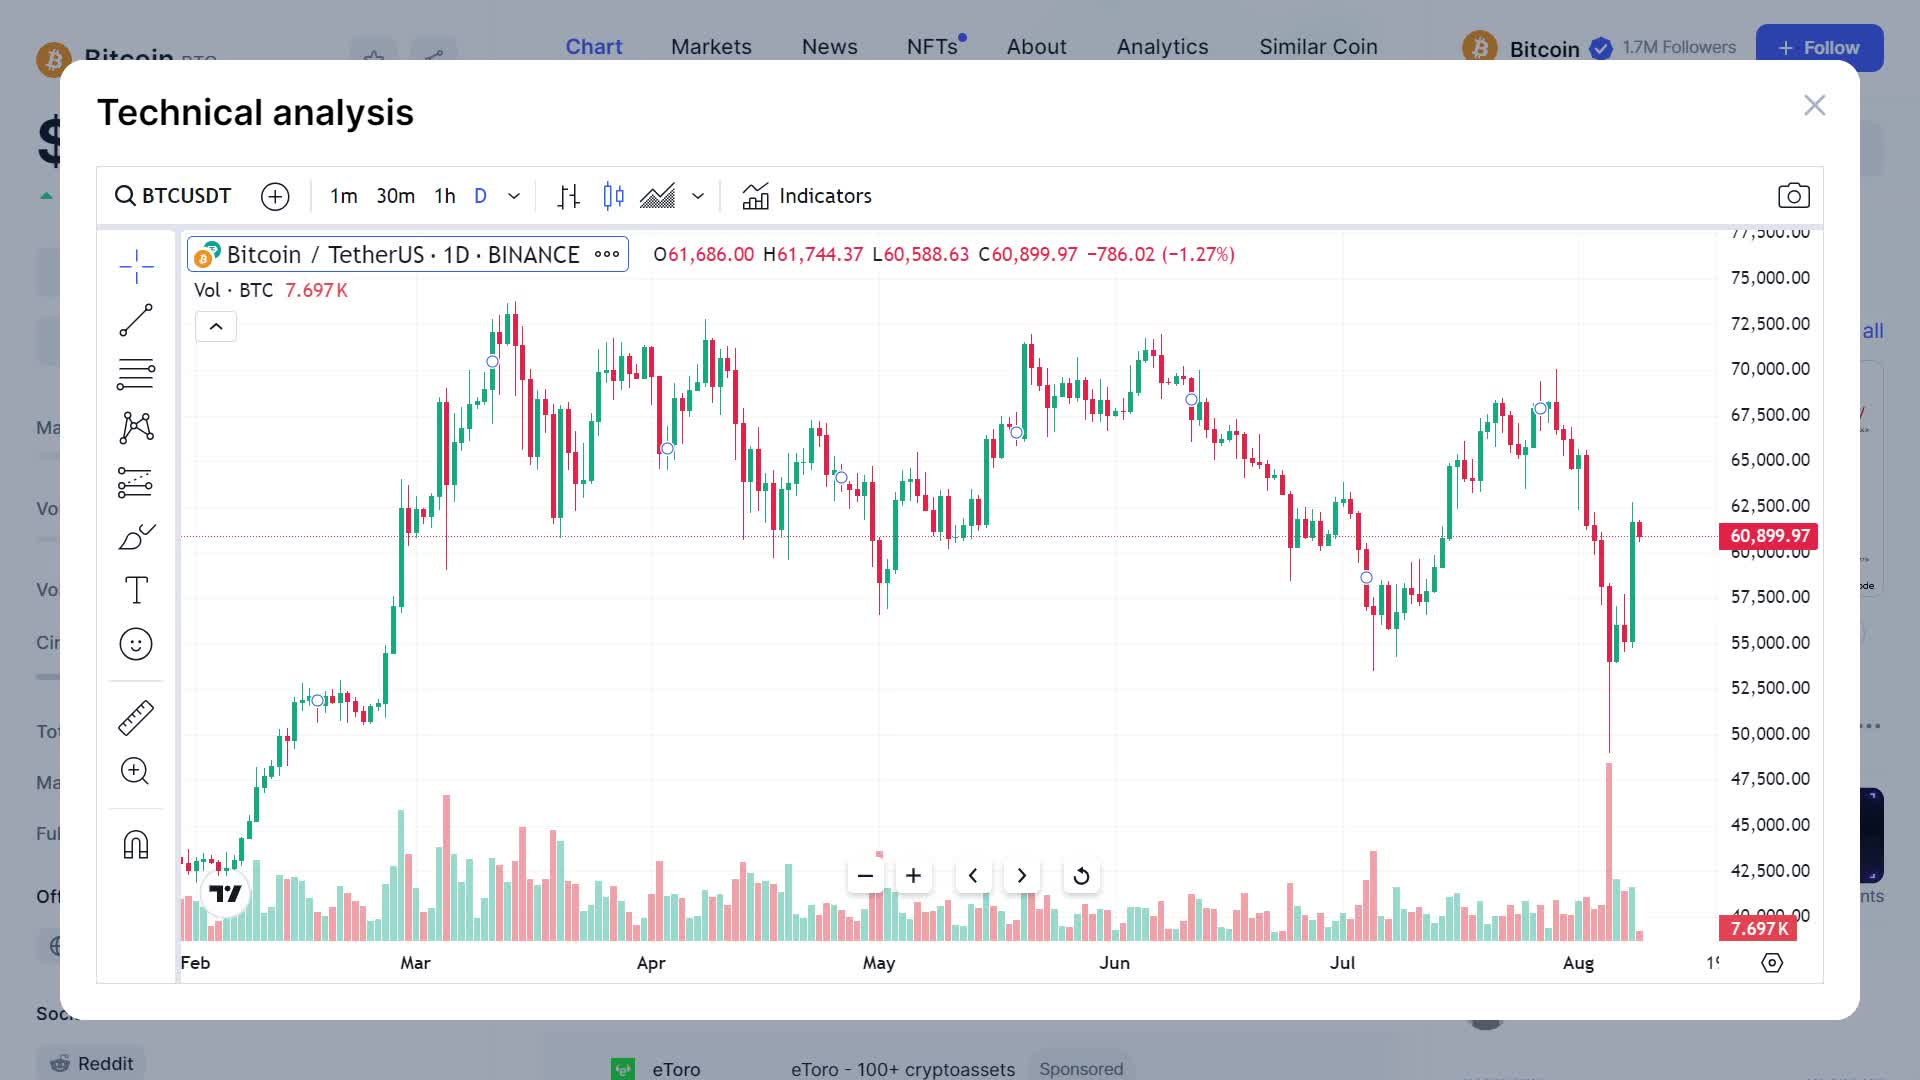The width and height of the screenshot is (1920, 1080).
Task: Select the trend line drawing tool
Action: pyautogui.click(x=136, y=320)
